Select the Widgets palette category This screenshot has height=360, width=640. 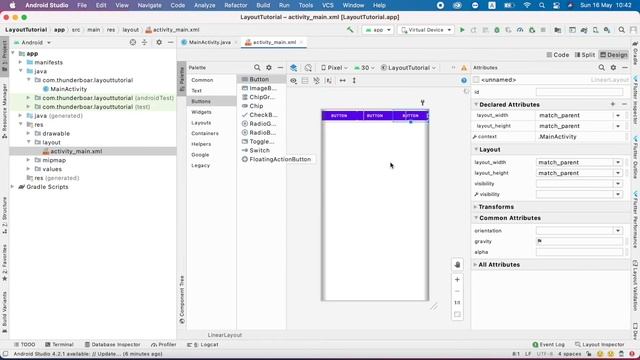[x=201, y=112]
